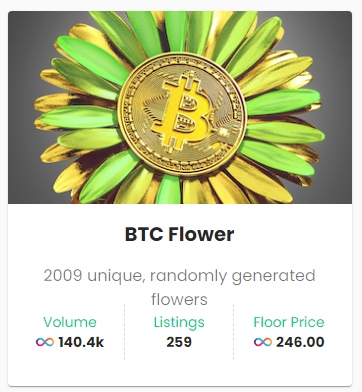Click the BTC Flower collection title
The width and height of the screenshot is (362, 392).
180,234
